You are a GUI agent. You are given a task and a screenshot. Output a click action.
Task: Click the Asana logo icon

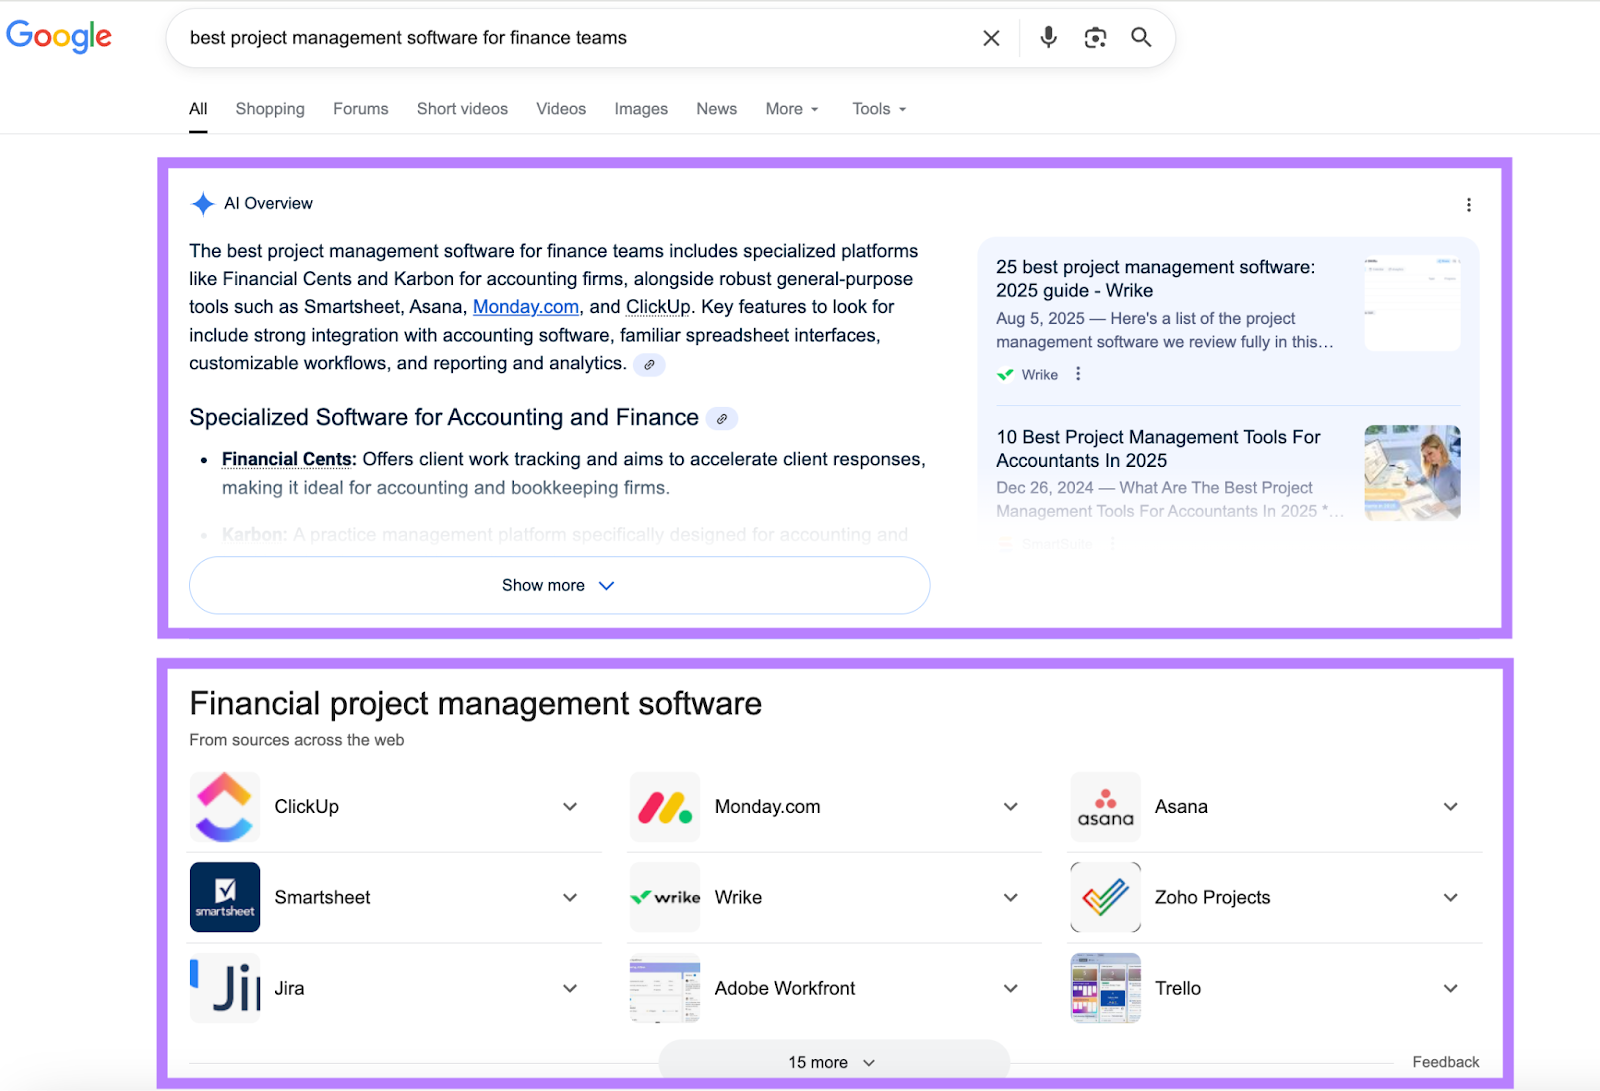click(1105, 806)
